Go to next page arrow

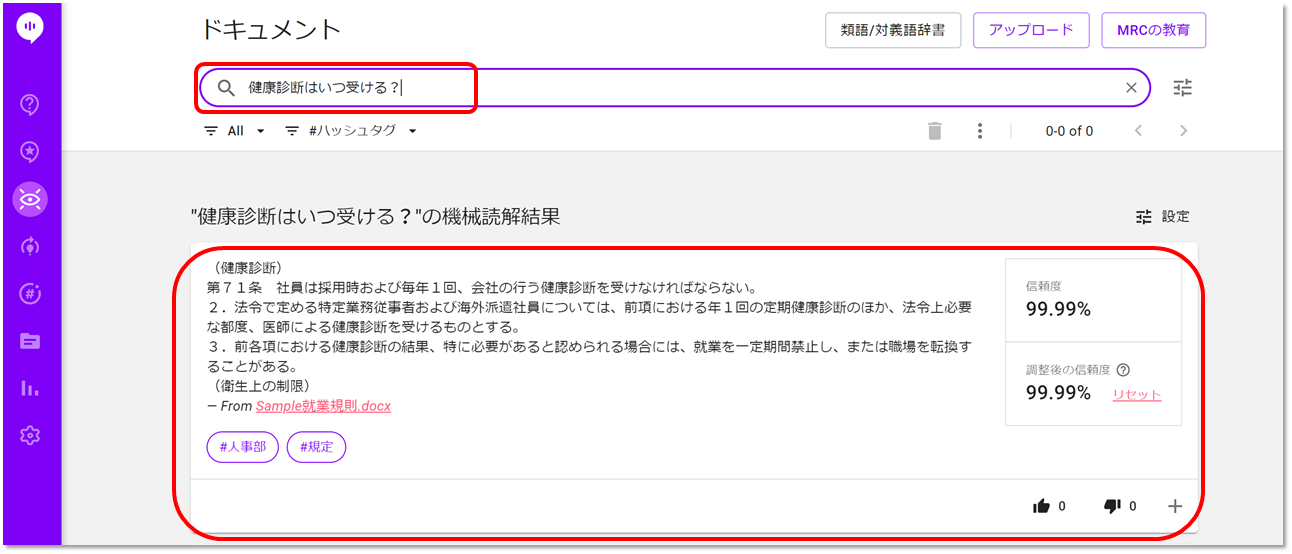pyautogui.click(x=1184, y=131)
